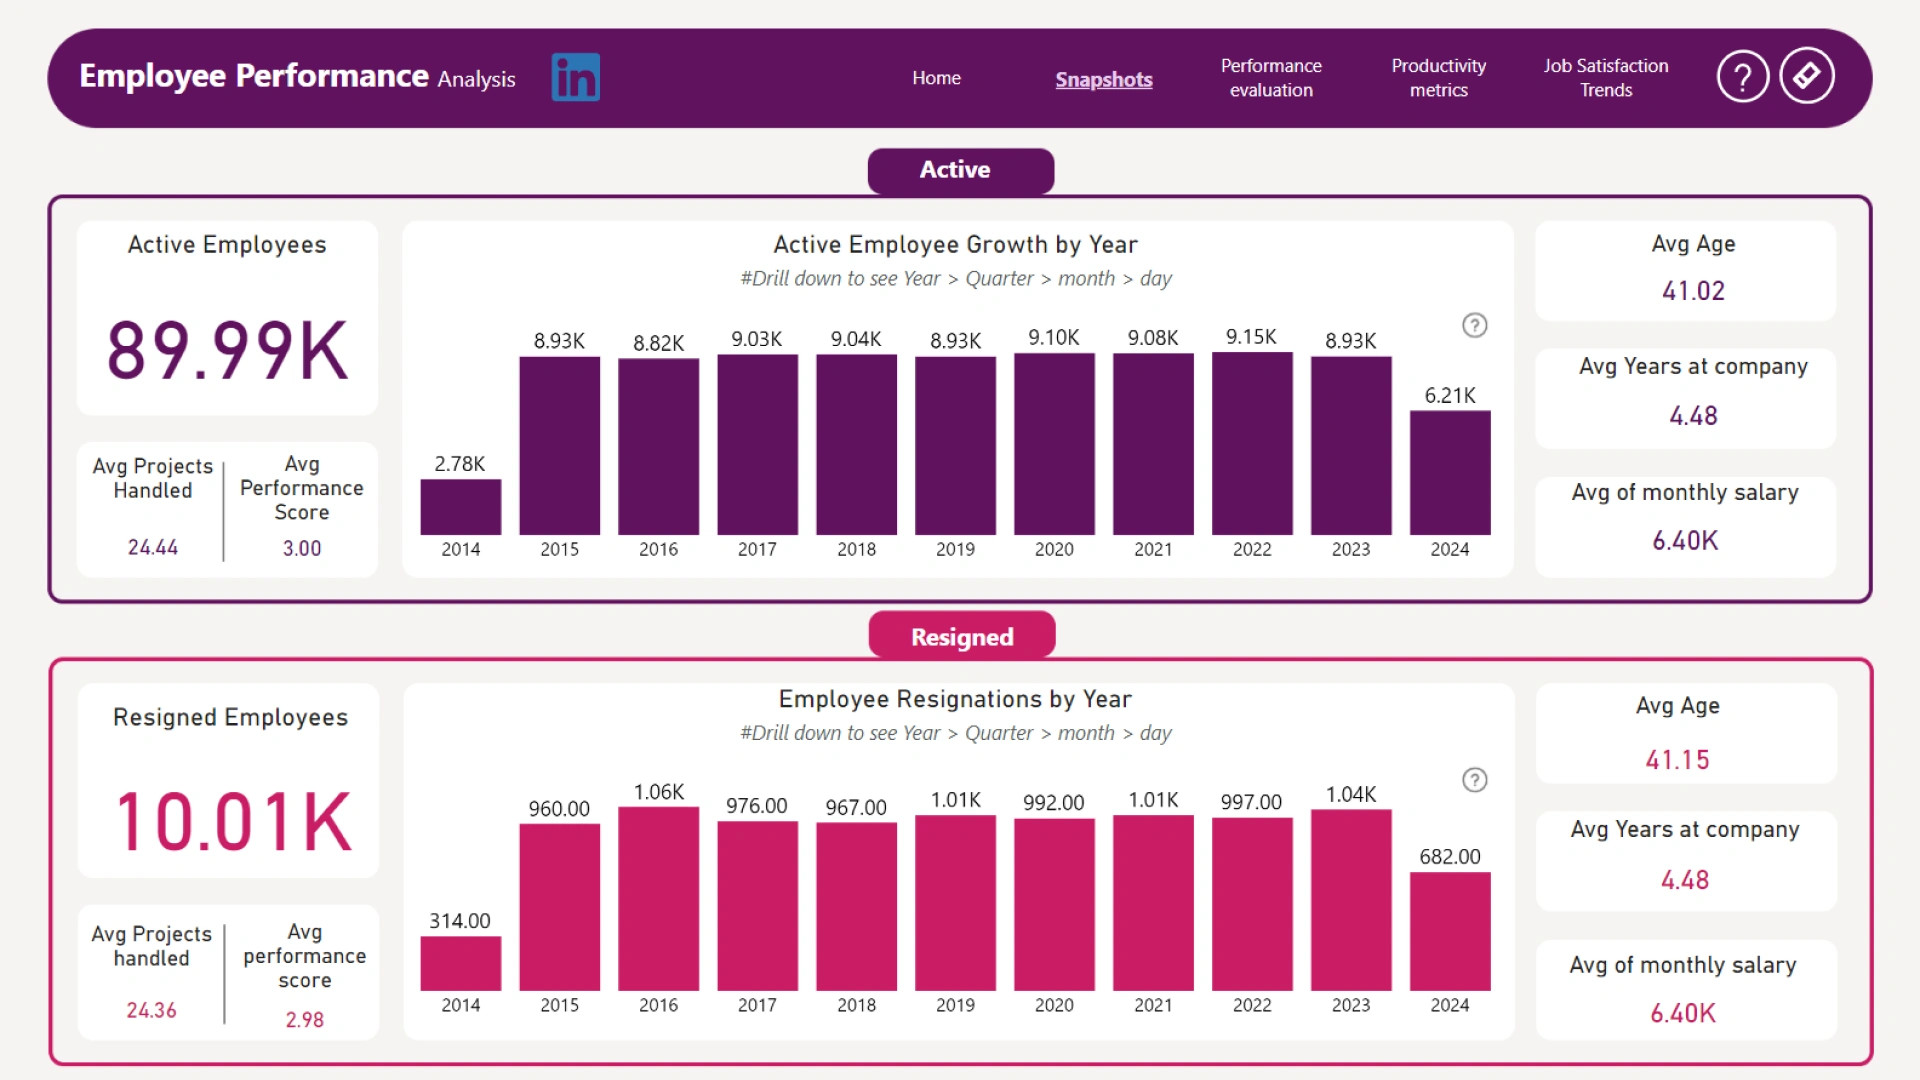
Task: Click the Avg of monthly salary card in the Active section
Action: [1685, 526]
